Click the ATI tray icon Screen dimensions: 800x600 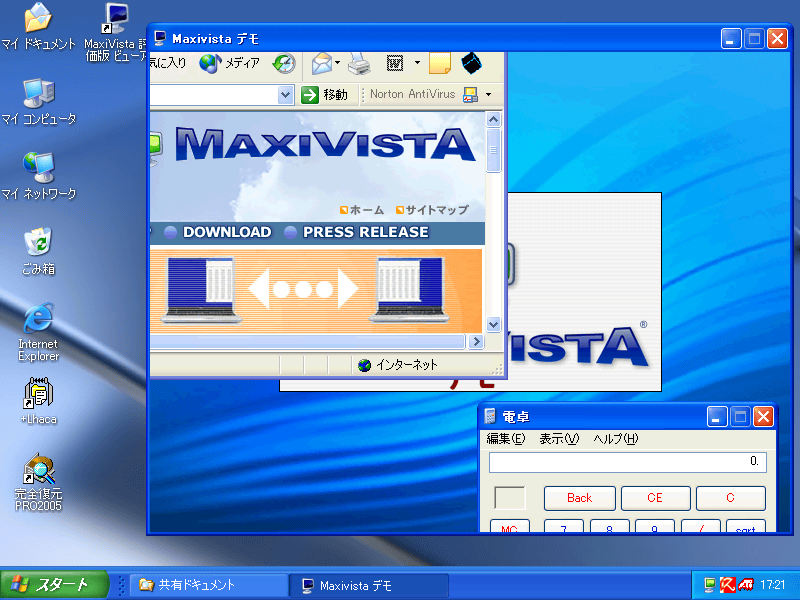coord(746,585)
